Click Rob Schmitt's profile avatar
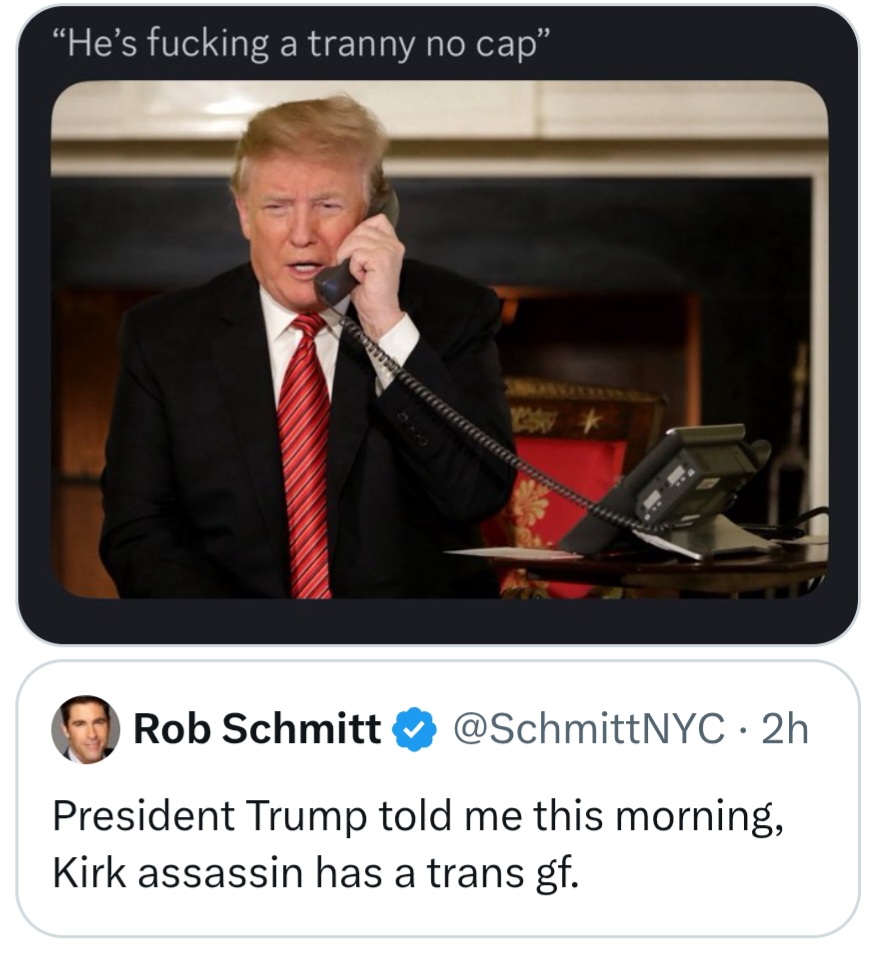 [86, 730]
